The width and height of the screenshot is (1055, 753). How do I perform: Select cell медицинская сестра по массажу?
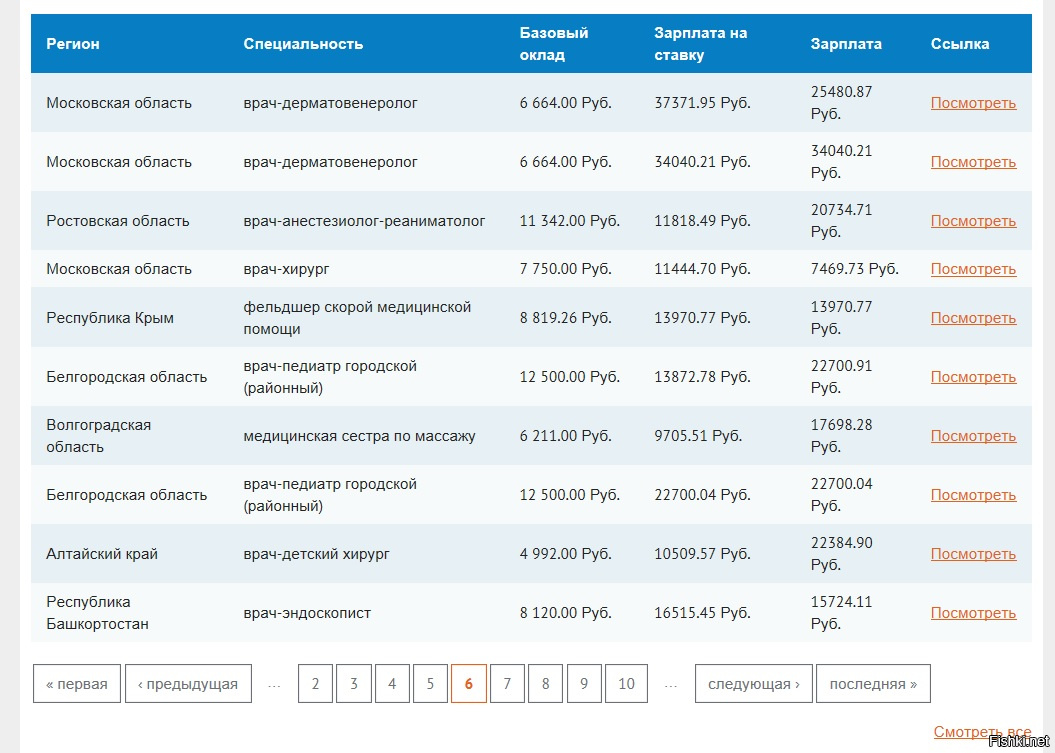[x=359, y=436]
